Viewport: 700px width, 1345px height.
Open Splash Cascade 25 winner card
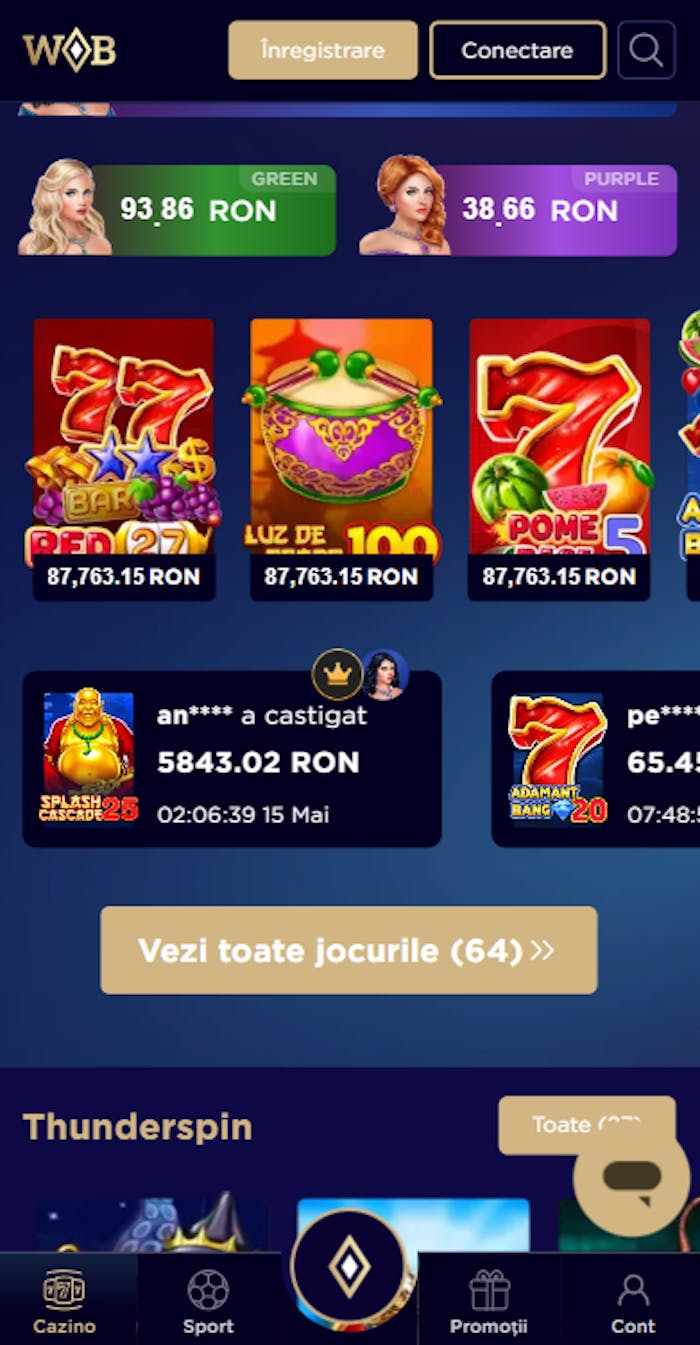pyautogui.click(x=232, y=759)
